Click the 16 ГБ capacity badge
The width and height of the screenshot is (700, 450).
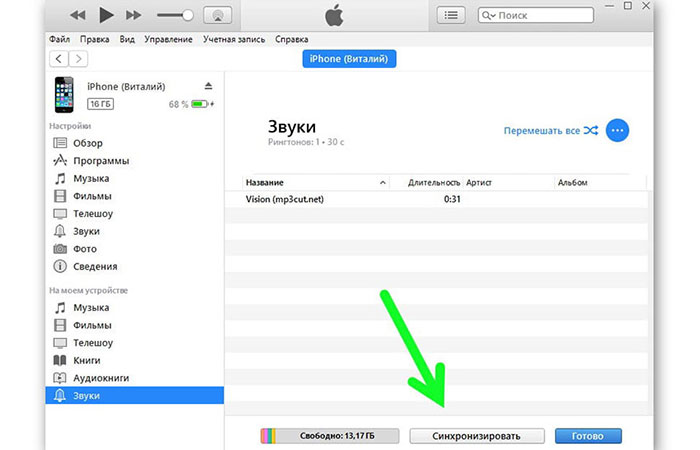click(x=100, y=104)
